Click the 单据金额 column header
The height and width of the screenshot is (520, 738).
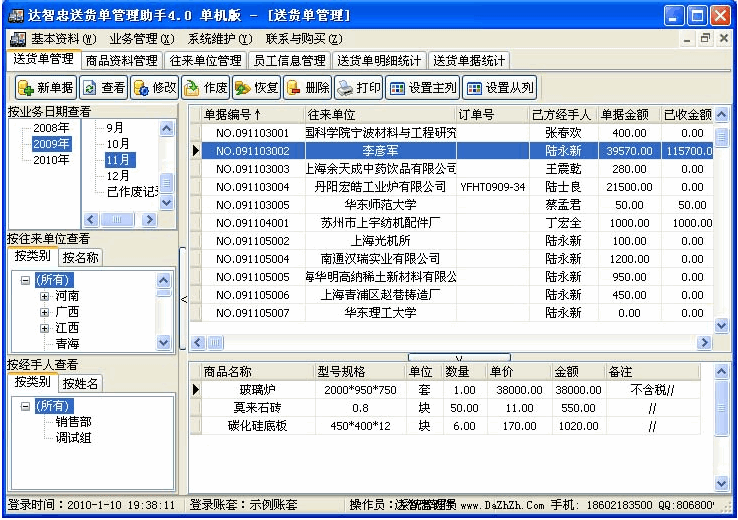[x=629, y=114]
